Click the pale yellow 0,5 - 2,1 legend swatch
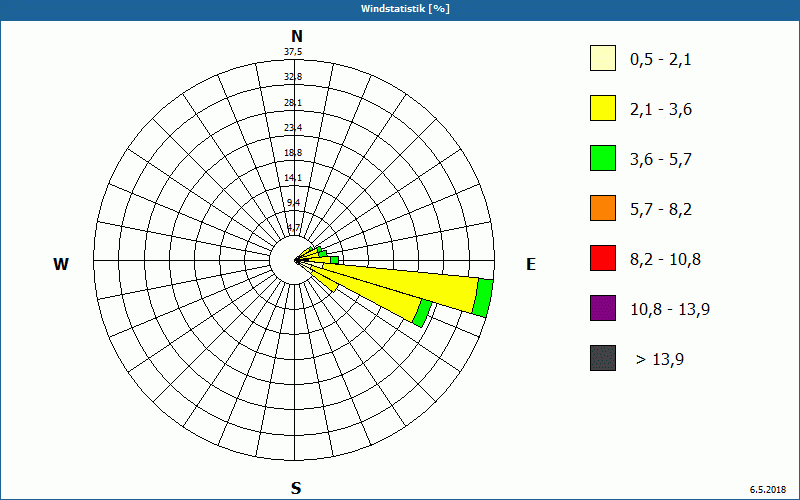Image resolution: width=800 pixels, height=500 pixels. tap(603, 58)
